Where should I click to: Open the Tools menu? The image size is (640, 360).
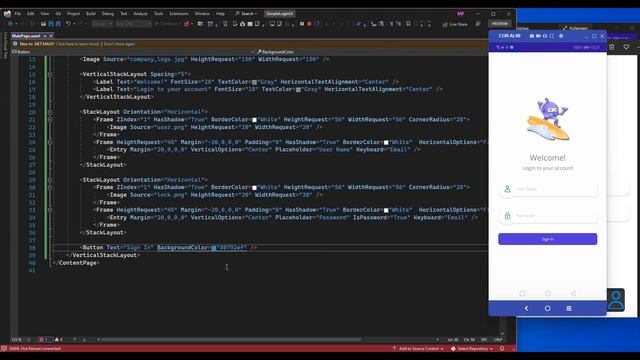pyautogui.click(x=158, y=13)
